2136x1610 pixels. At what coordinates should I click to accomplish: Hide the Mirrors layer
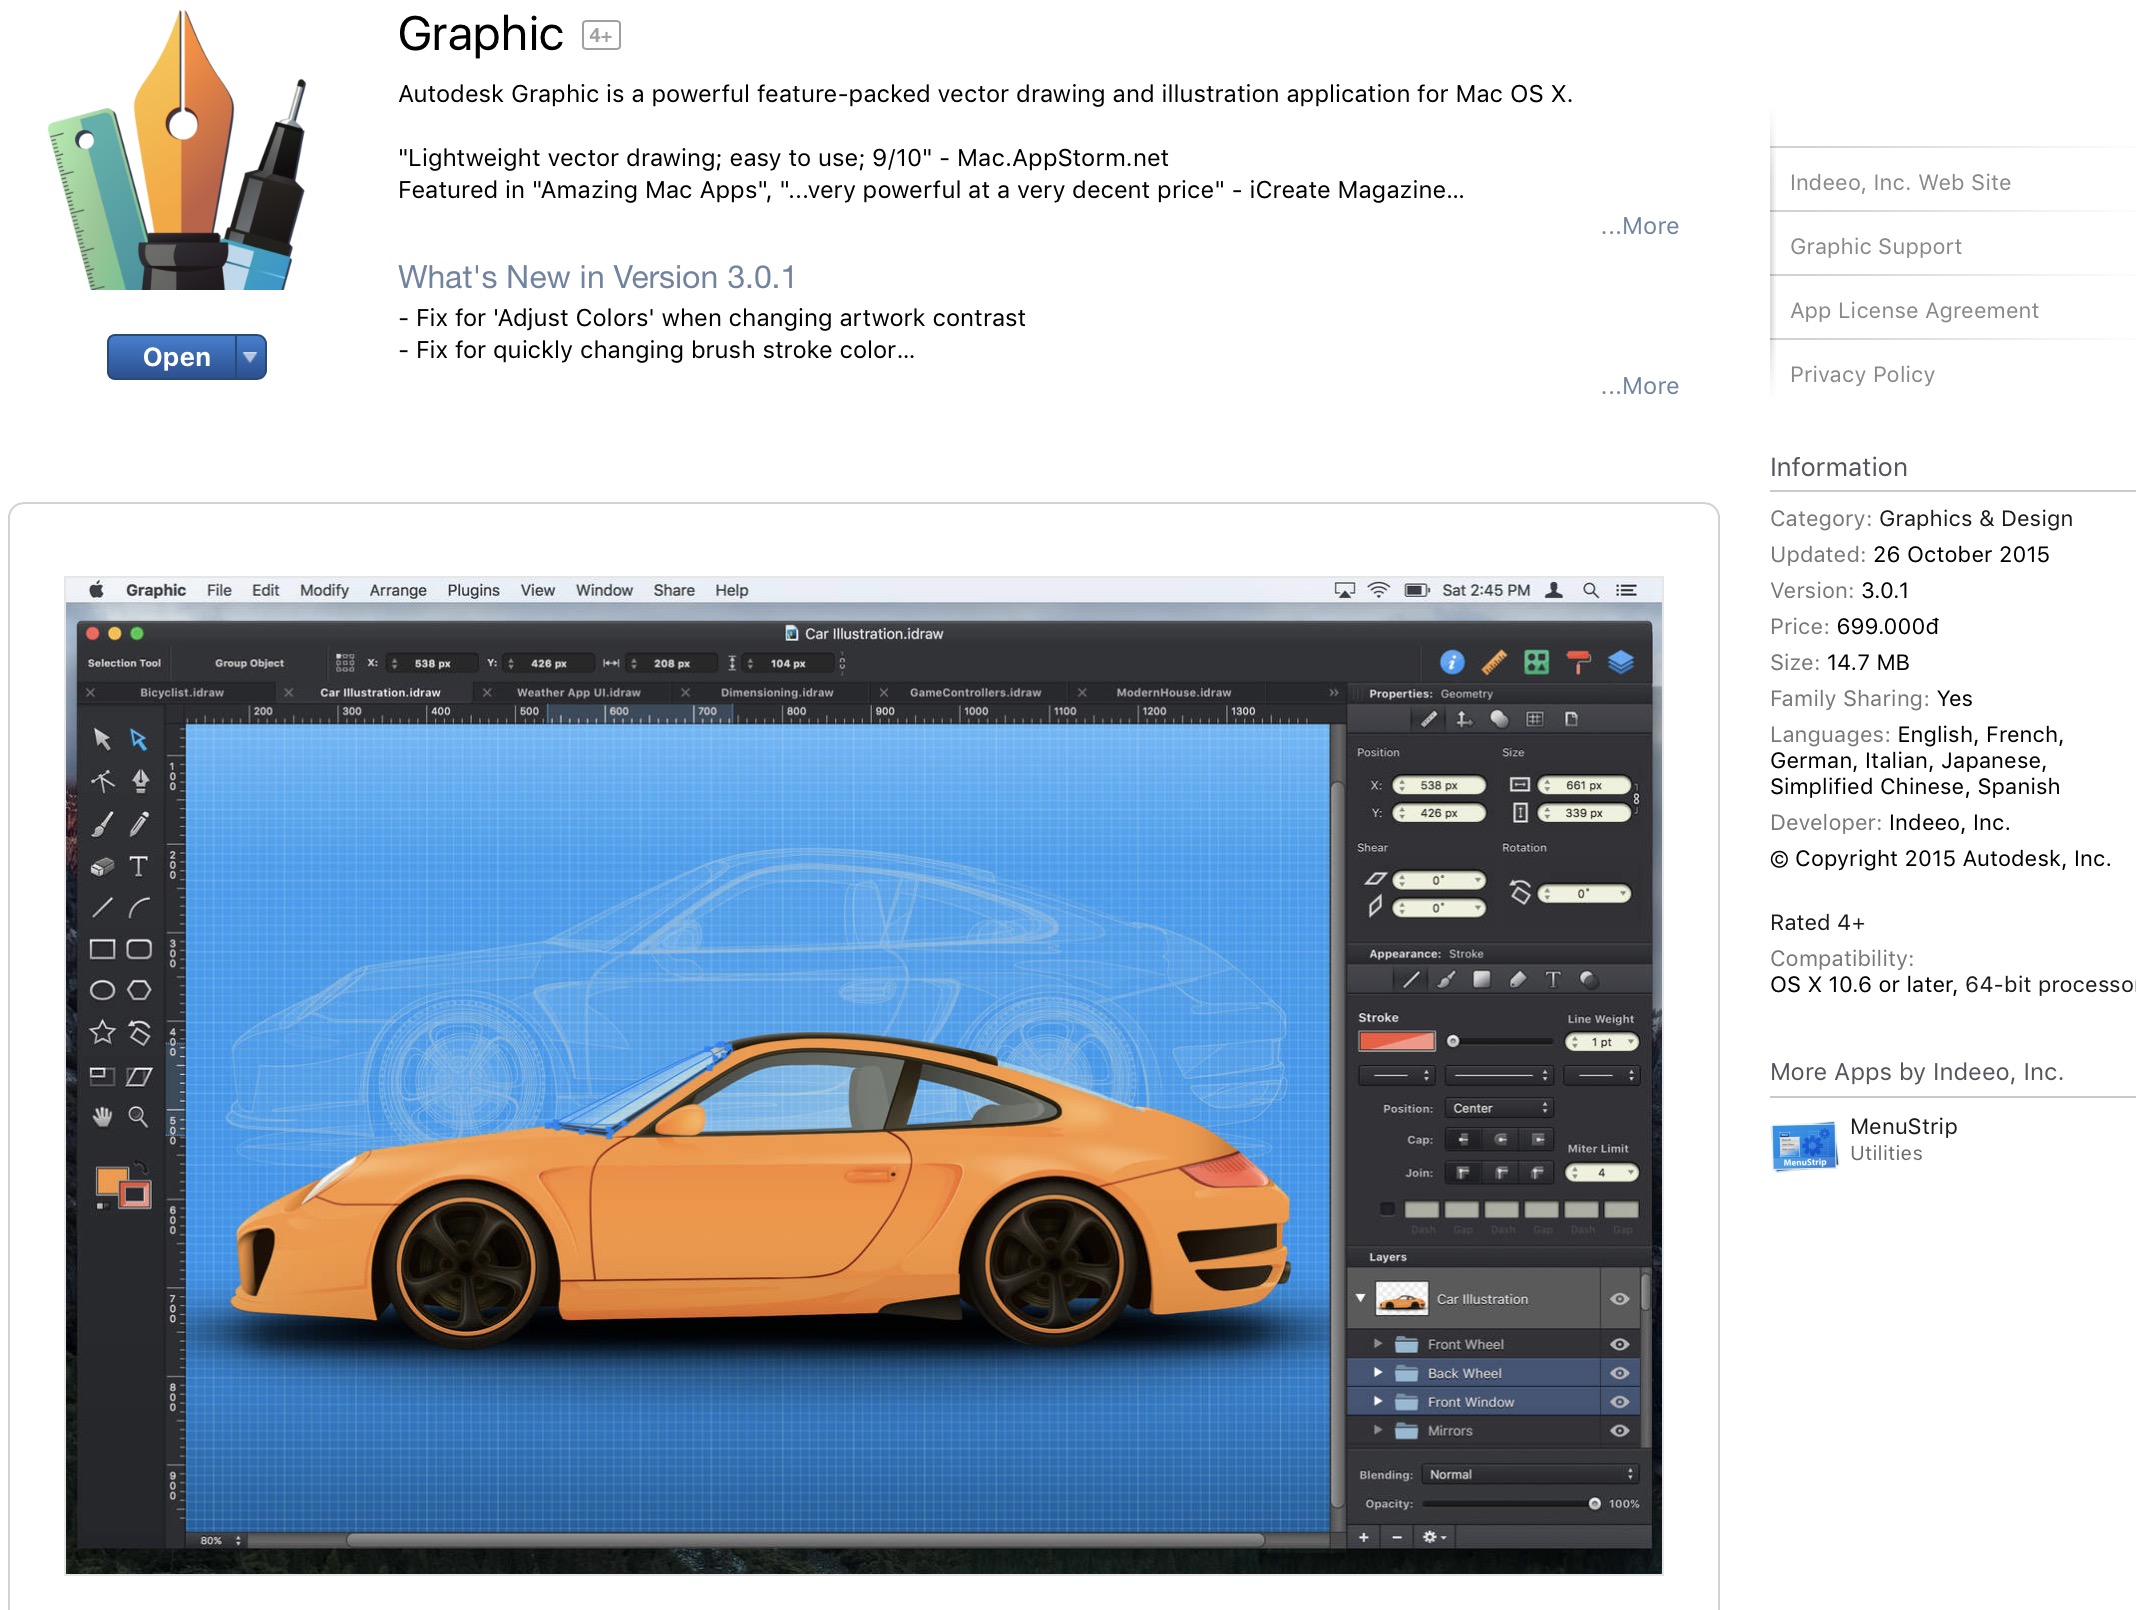(1620, 1431)
